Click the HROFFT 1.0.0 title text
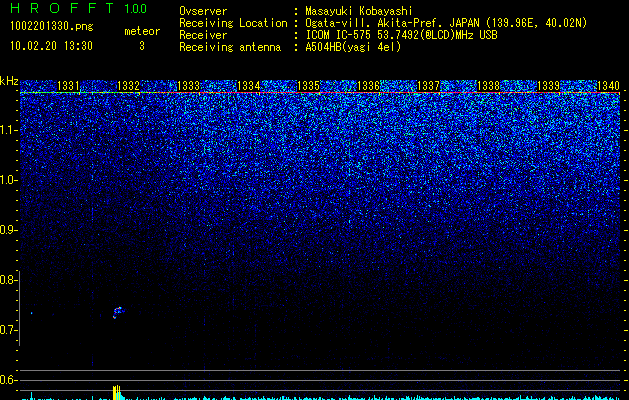This screenshot has width=629, height=400. (x=79, y=8)
